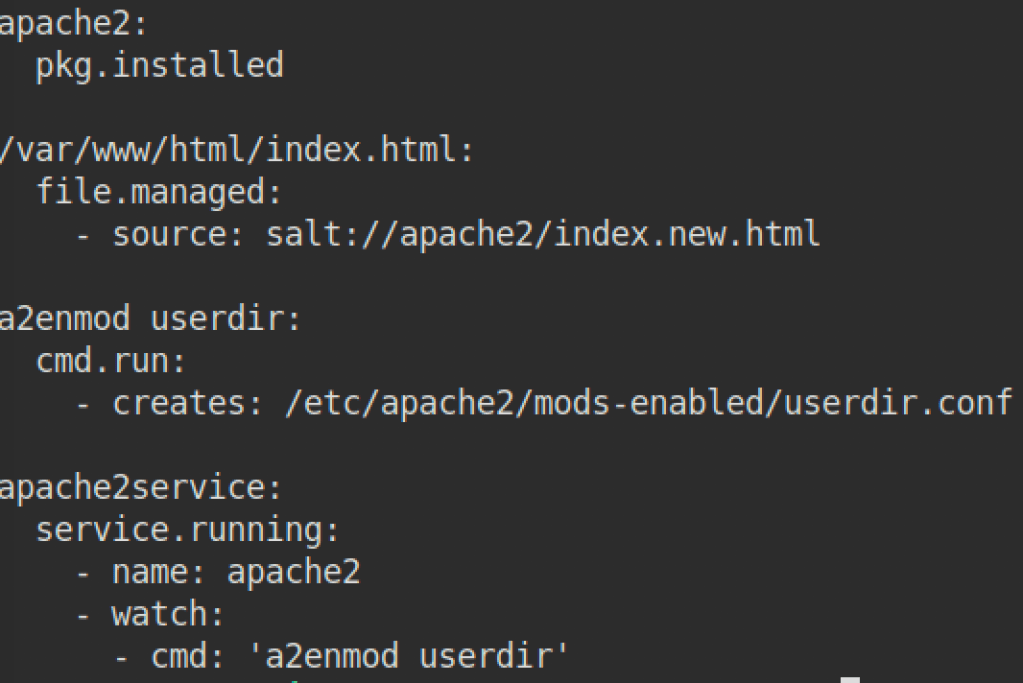
Task: Place cursor on the "cmd.run:" line
Action: [112, 362]
